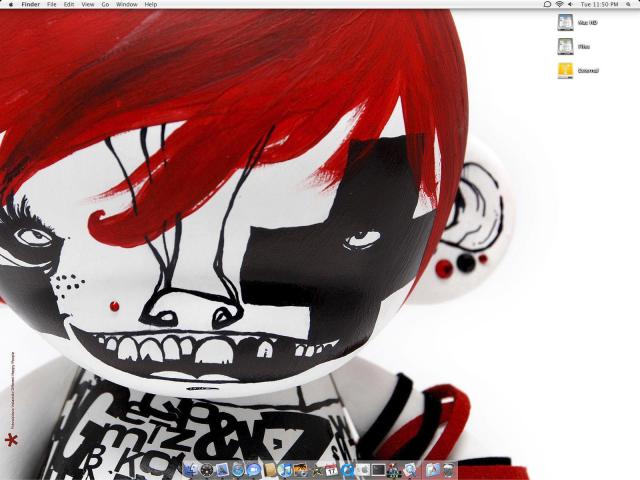Open Dashboard gauge icon in Dock
The width and height of the screenshot is (640, 480).
pos(207,470)
